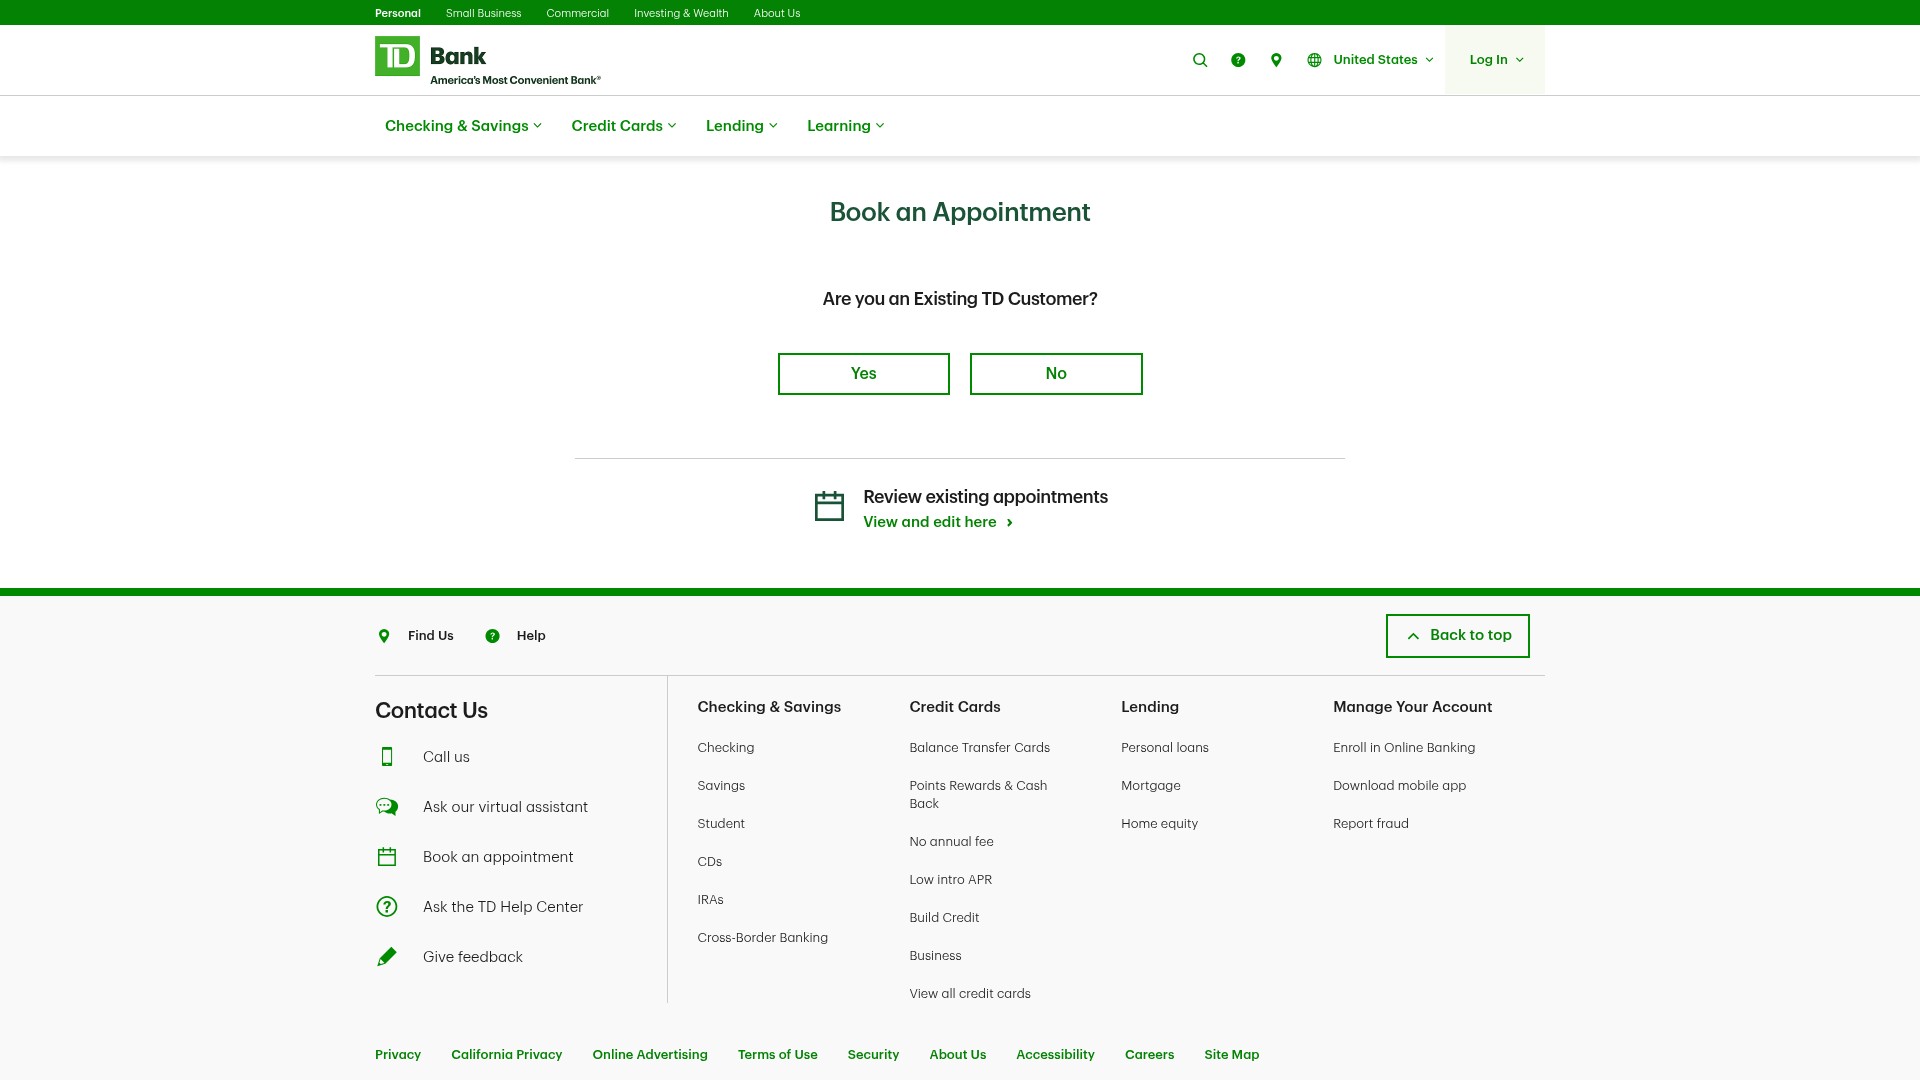Click the pencil icon next to Give feedback

[387, 957]
